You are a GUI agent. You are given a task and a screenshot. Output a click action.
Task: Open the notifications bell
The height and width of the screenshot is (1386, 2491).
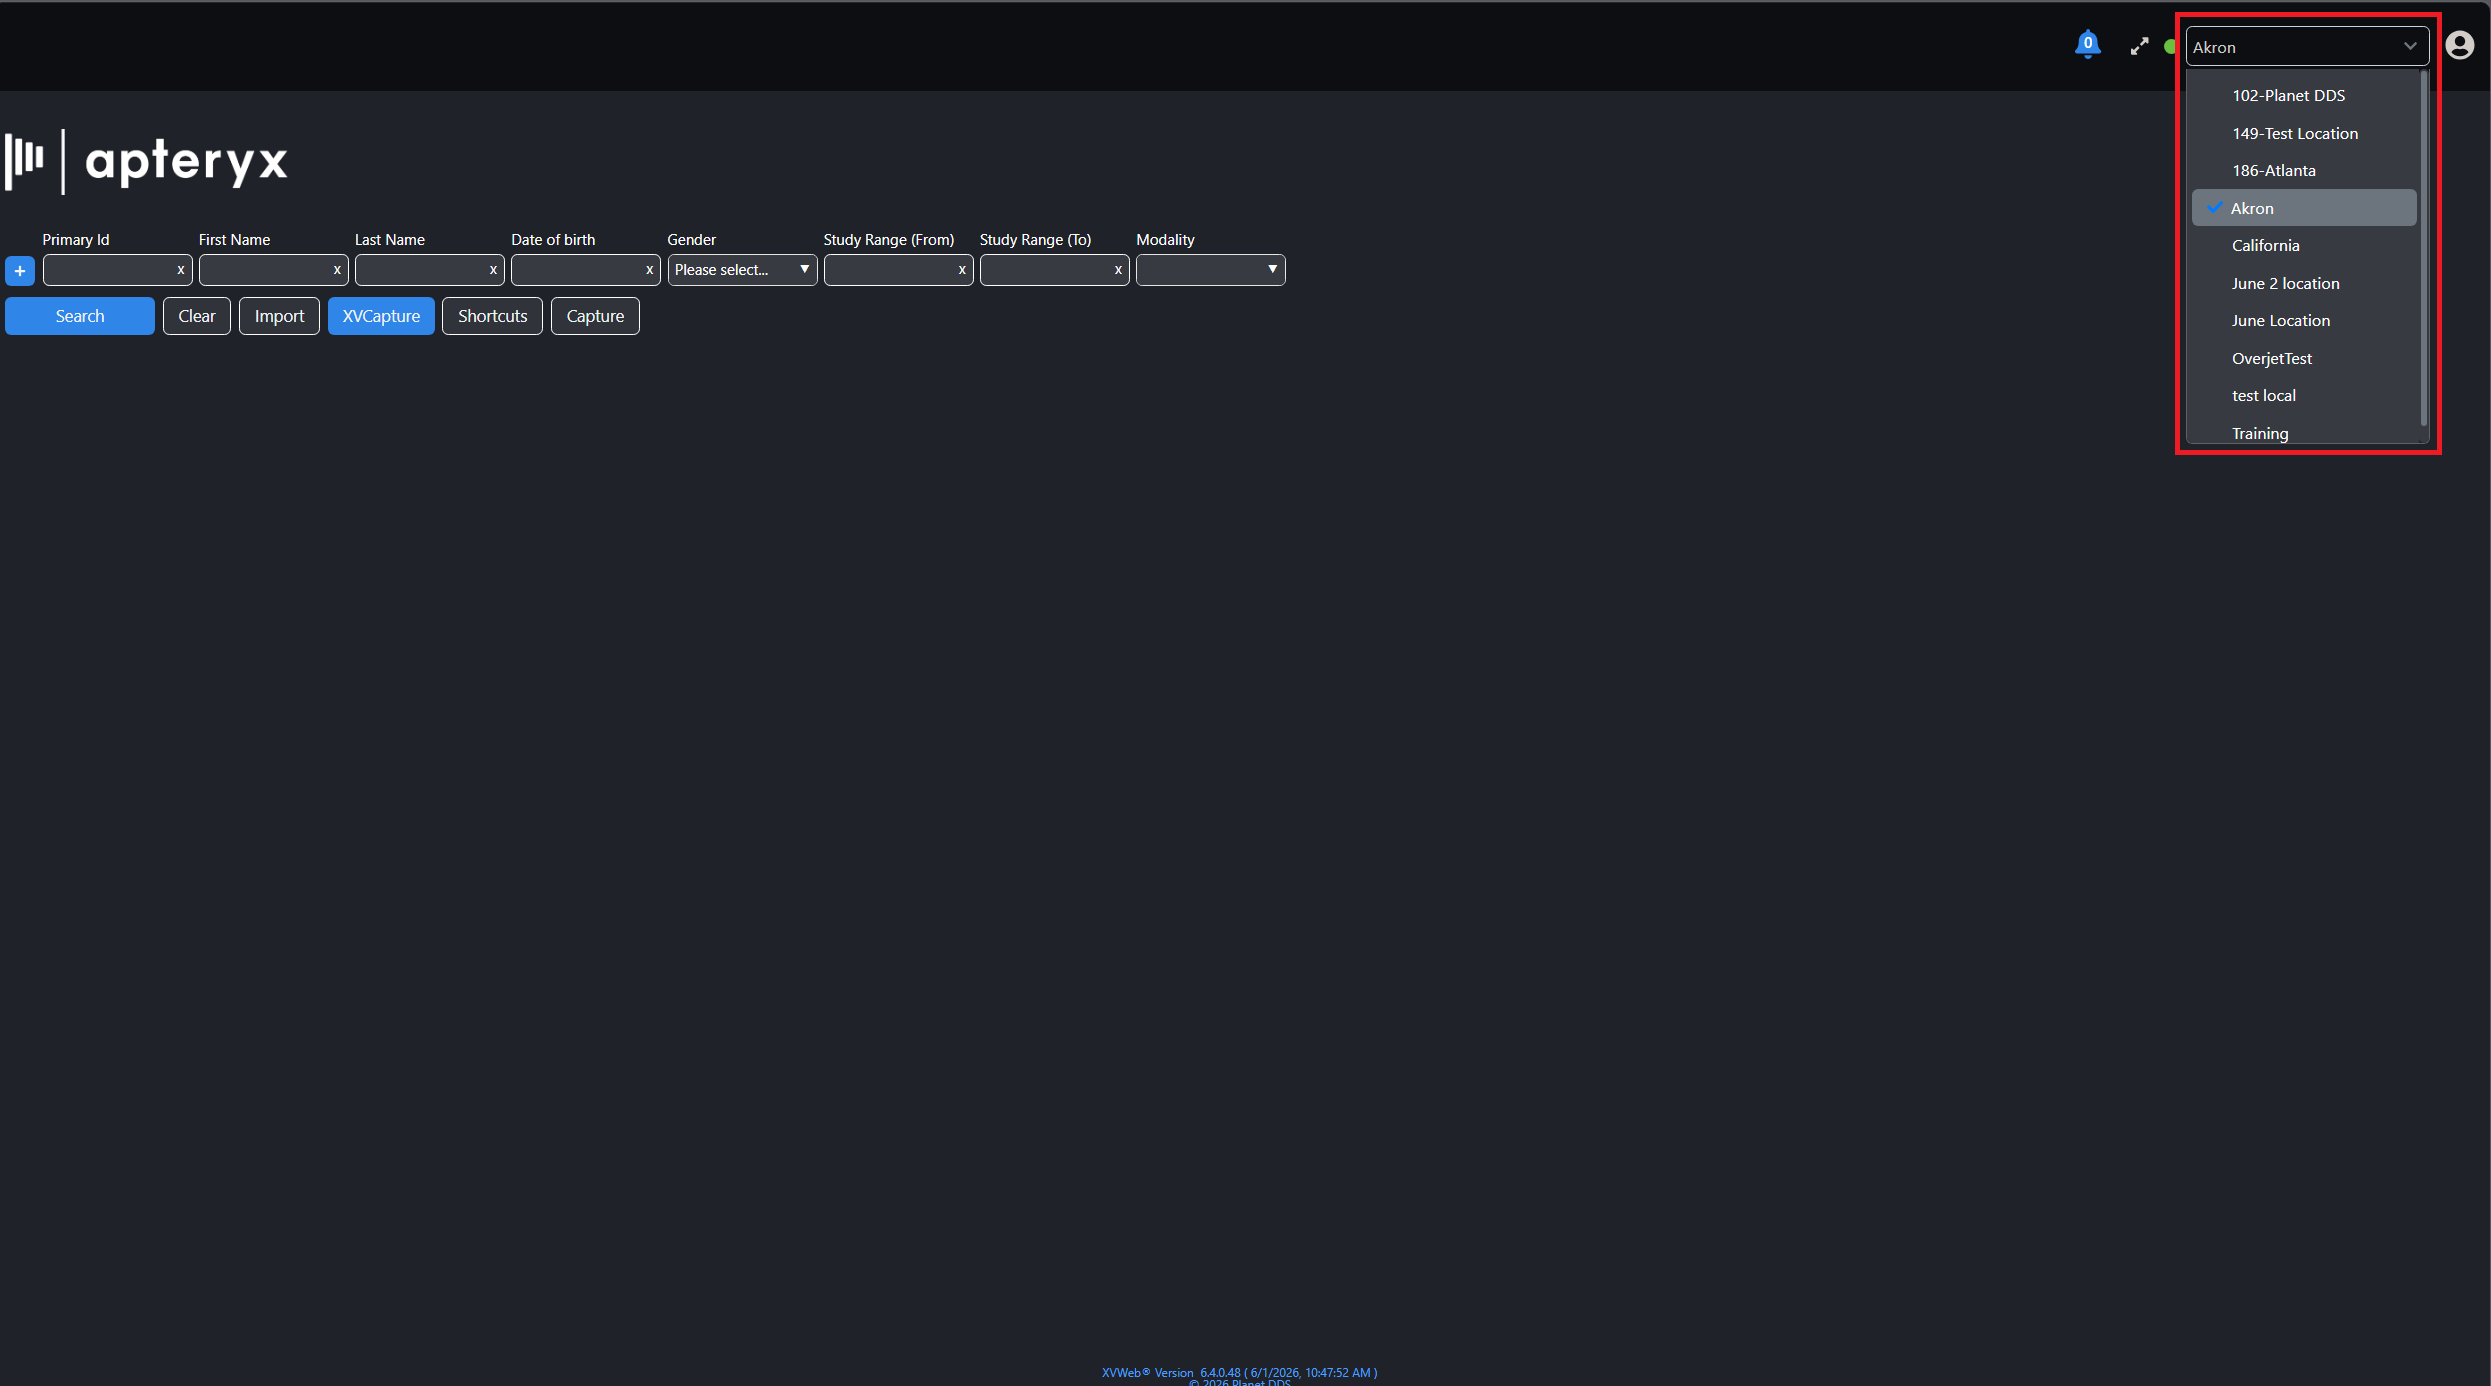point(2087,45)
